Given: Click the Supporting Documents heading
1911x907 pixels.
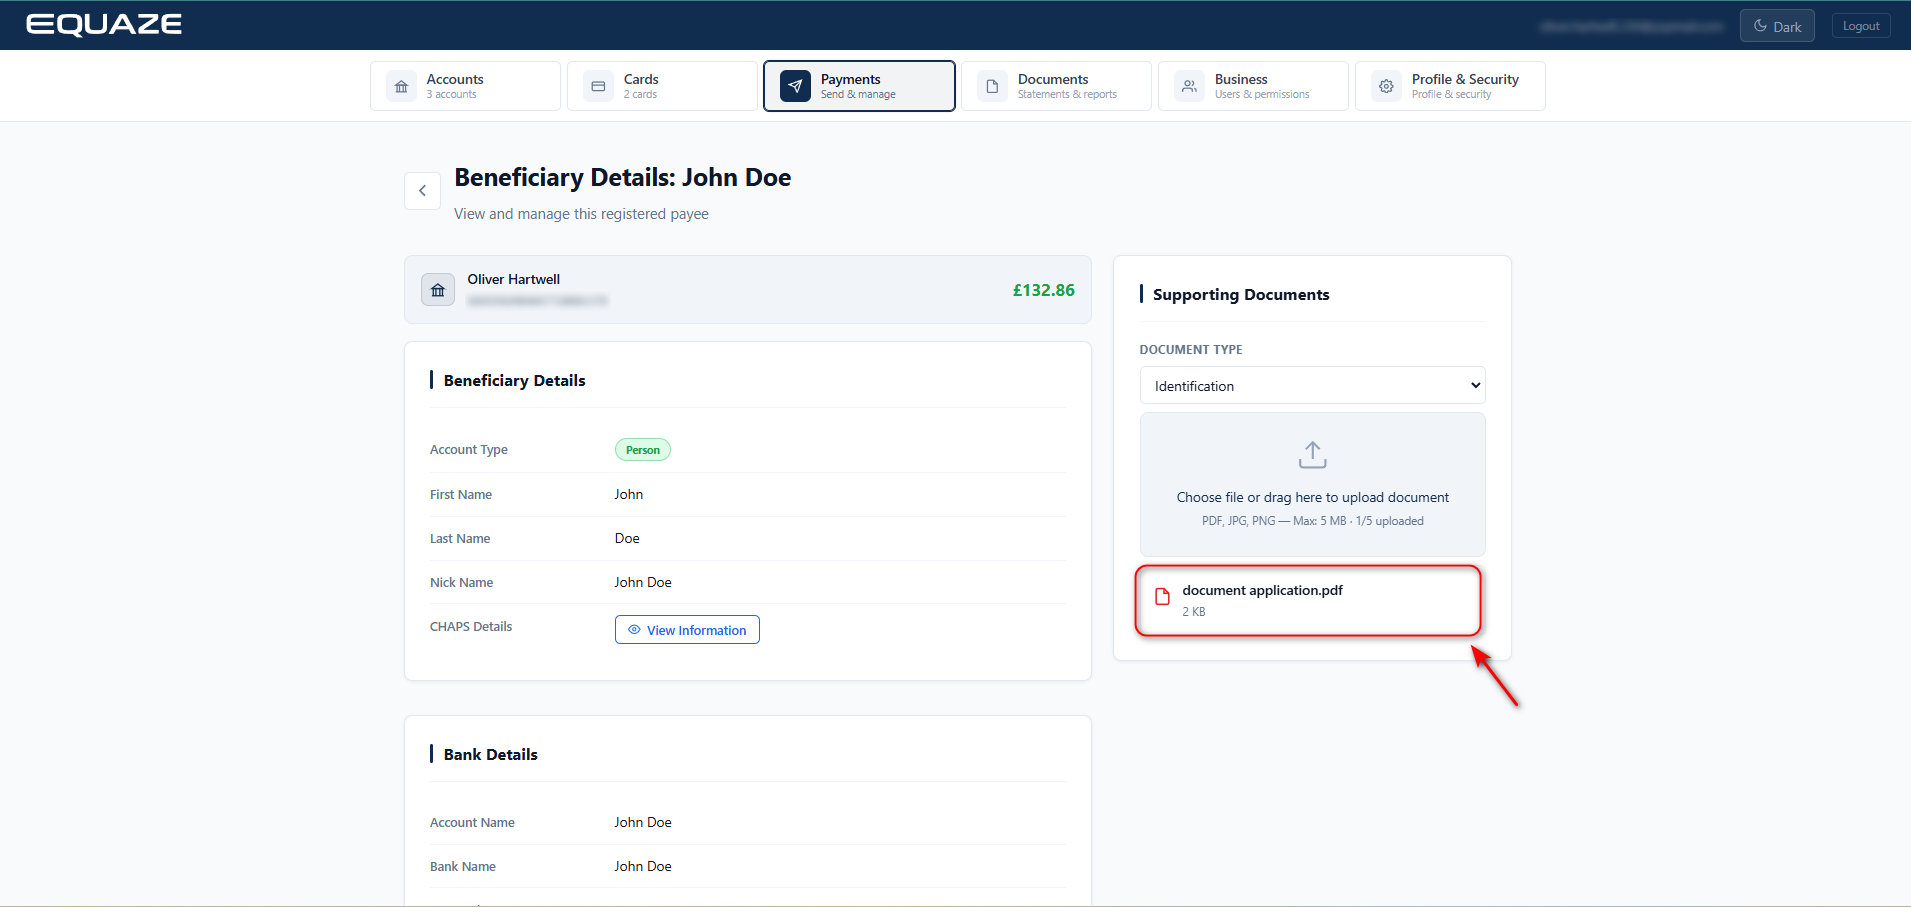Looking at the screenshot, I should 1240,294.
